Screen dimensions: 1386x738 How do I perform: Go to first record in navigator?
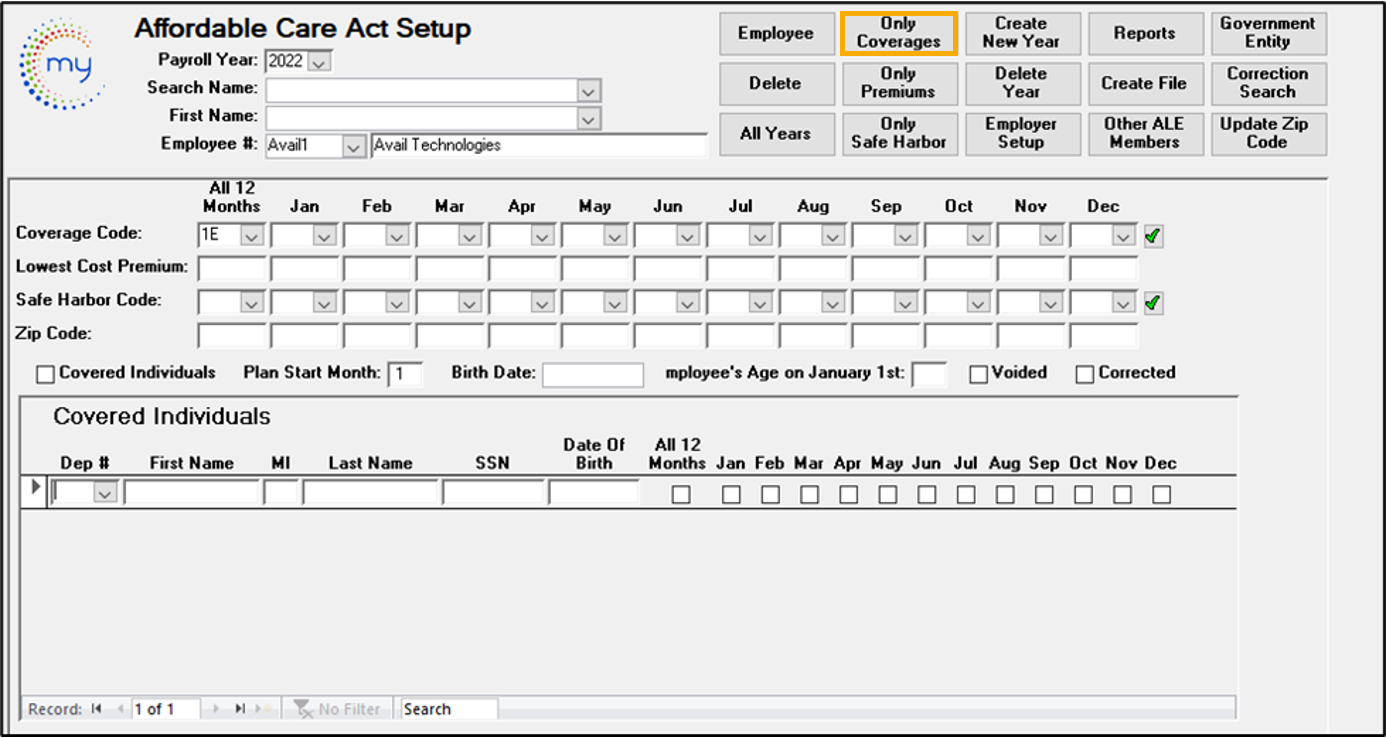click(x=97, y=709)
